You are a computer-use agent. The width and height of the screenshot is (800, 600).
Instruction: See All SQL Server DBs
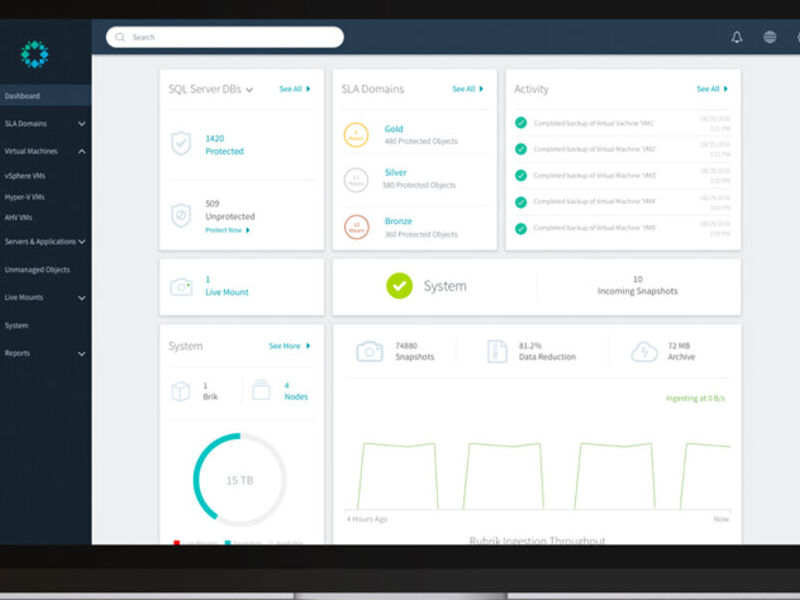click(295, 89)
